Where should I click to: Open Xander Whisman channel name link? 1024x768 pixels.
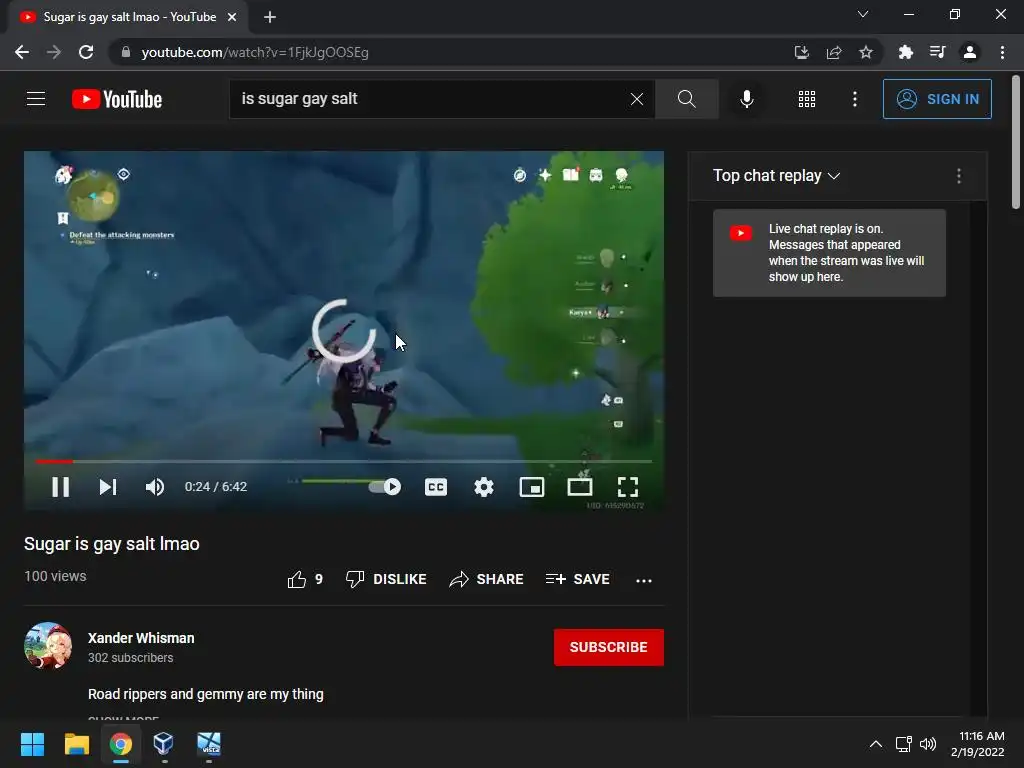click(141, 638)
